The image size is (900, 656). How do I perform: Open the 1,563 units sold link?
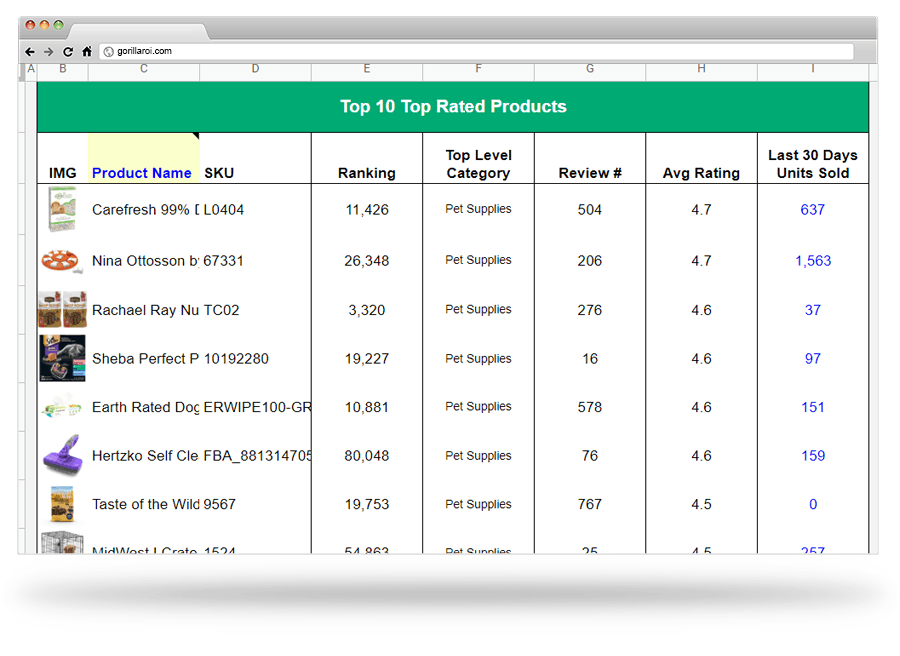[812, 261]
